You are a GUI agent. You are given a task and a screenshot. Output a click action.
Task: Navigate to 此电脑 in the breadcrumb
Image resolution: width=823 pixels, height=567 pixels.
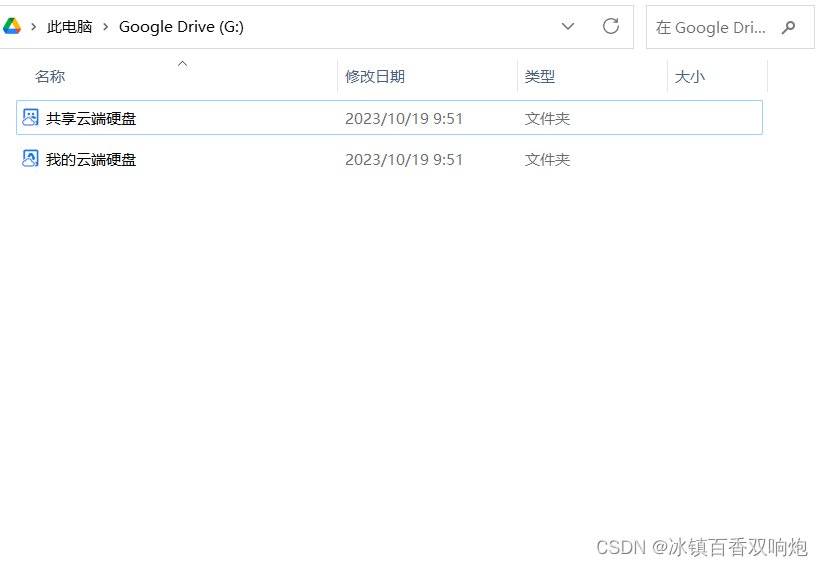click(x=69, y=27)
